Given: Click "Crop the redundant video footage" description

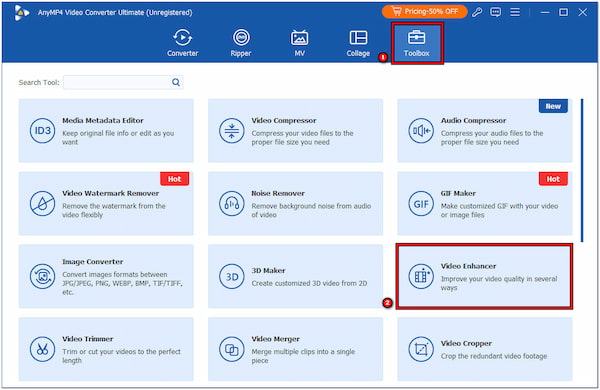Looking at the screenshot, I should point(494,356).
